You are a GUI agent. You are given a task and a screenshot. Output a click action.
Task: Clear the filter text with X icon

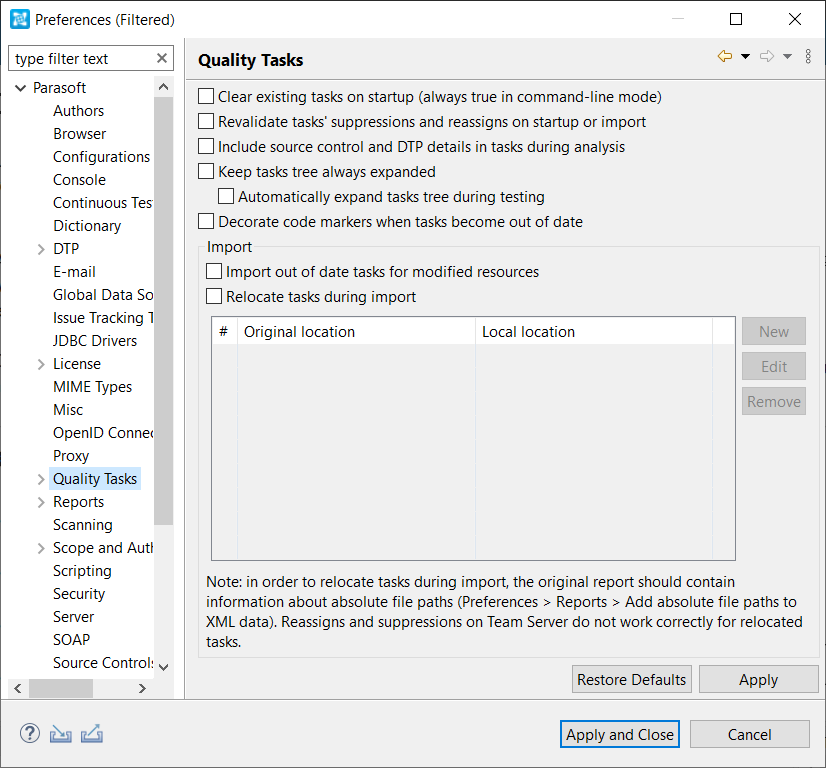[x=162, y=58]
